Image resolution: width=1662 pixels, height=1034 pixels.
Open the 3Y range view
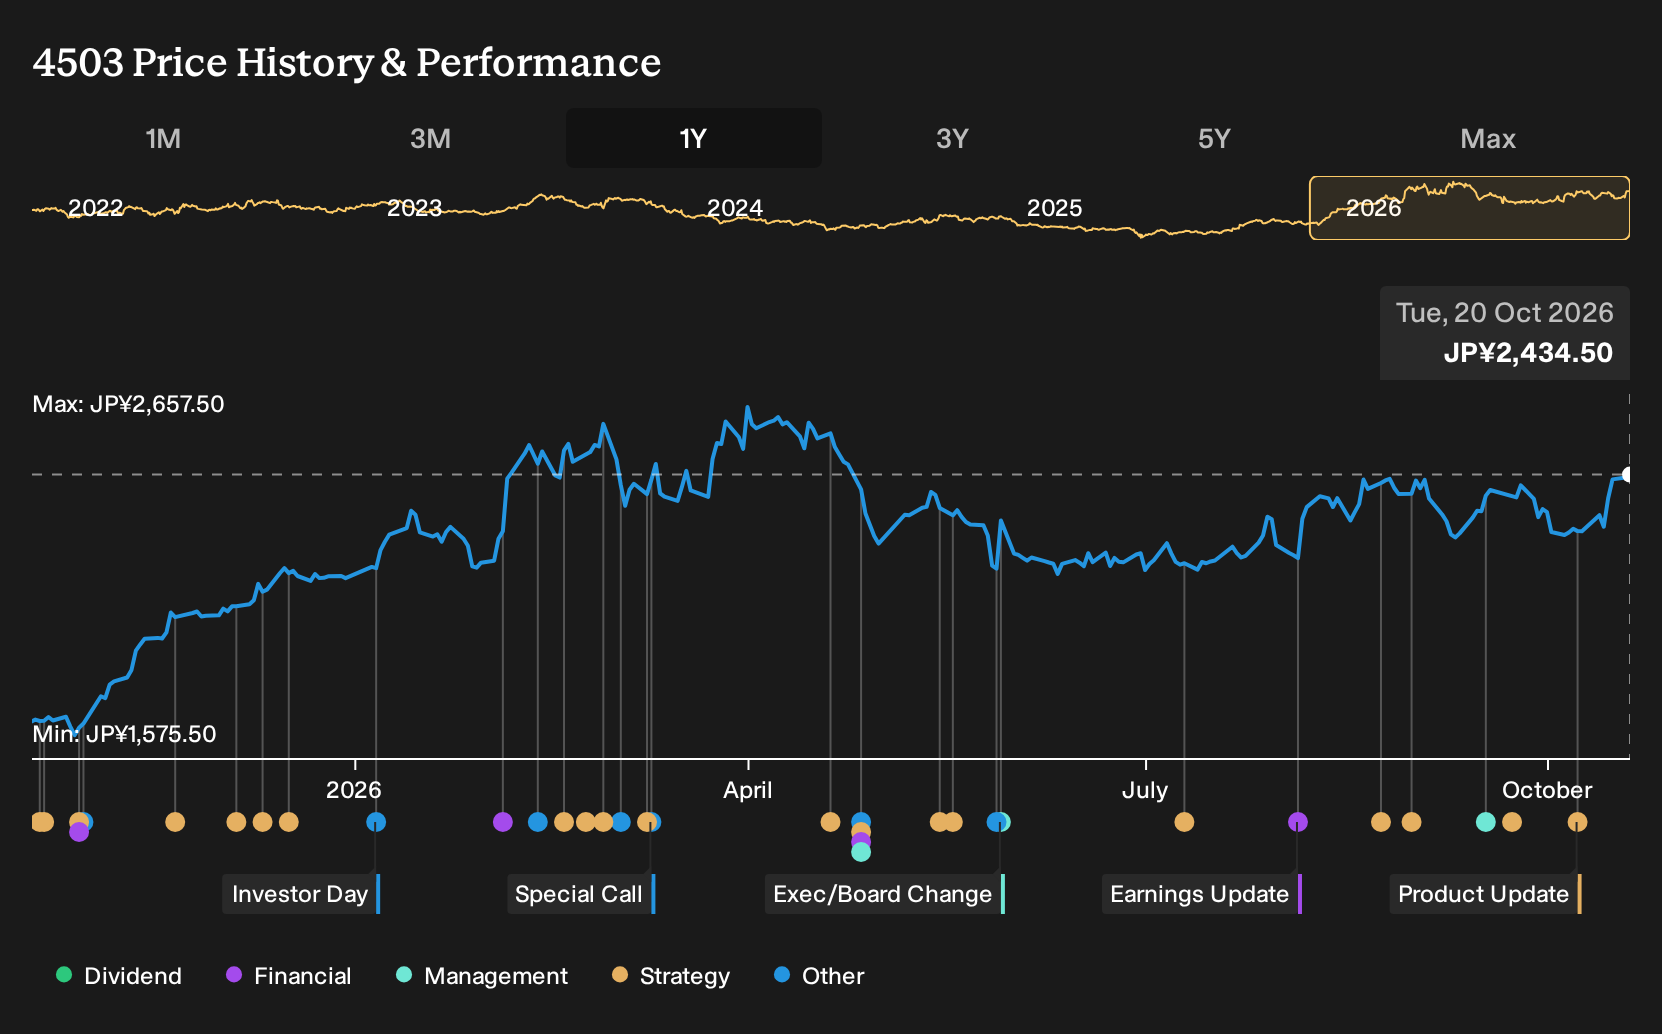pyautogui.click(x=952, y=138)
